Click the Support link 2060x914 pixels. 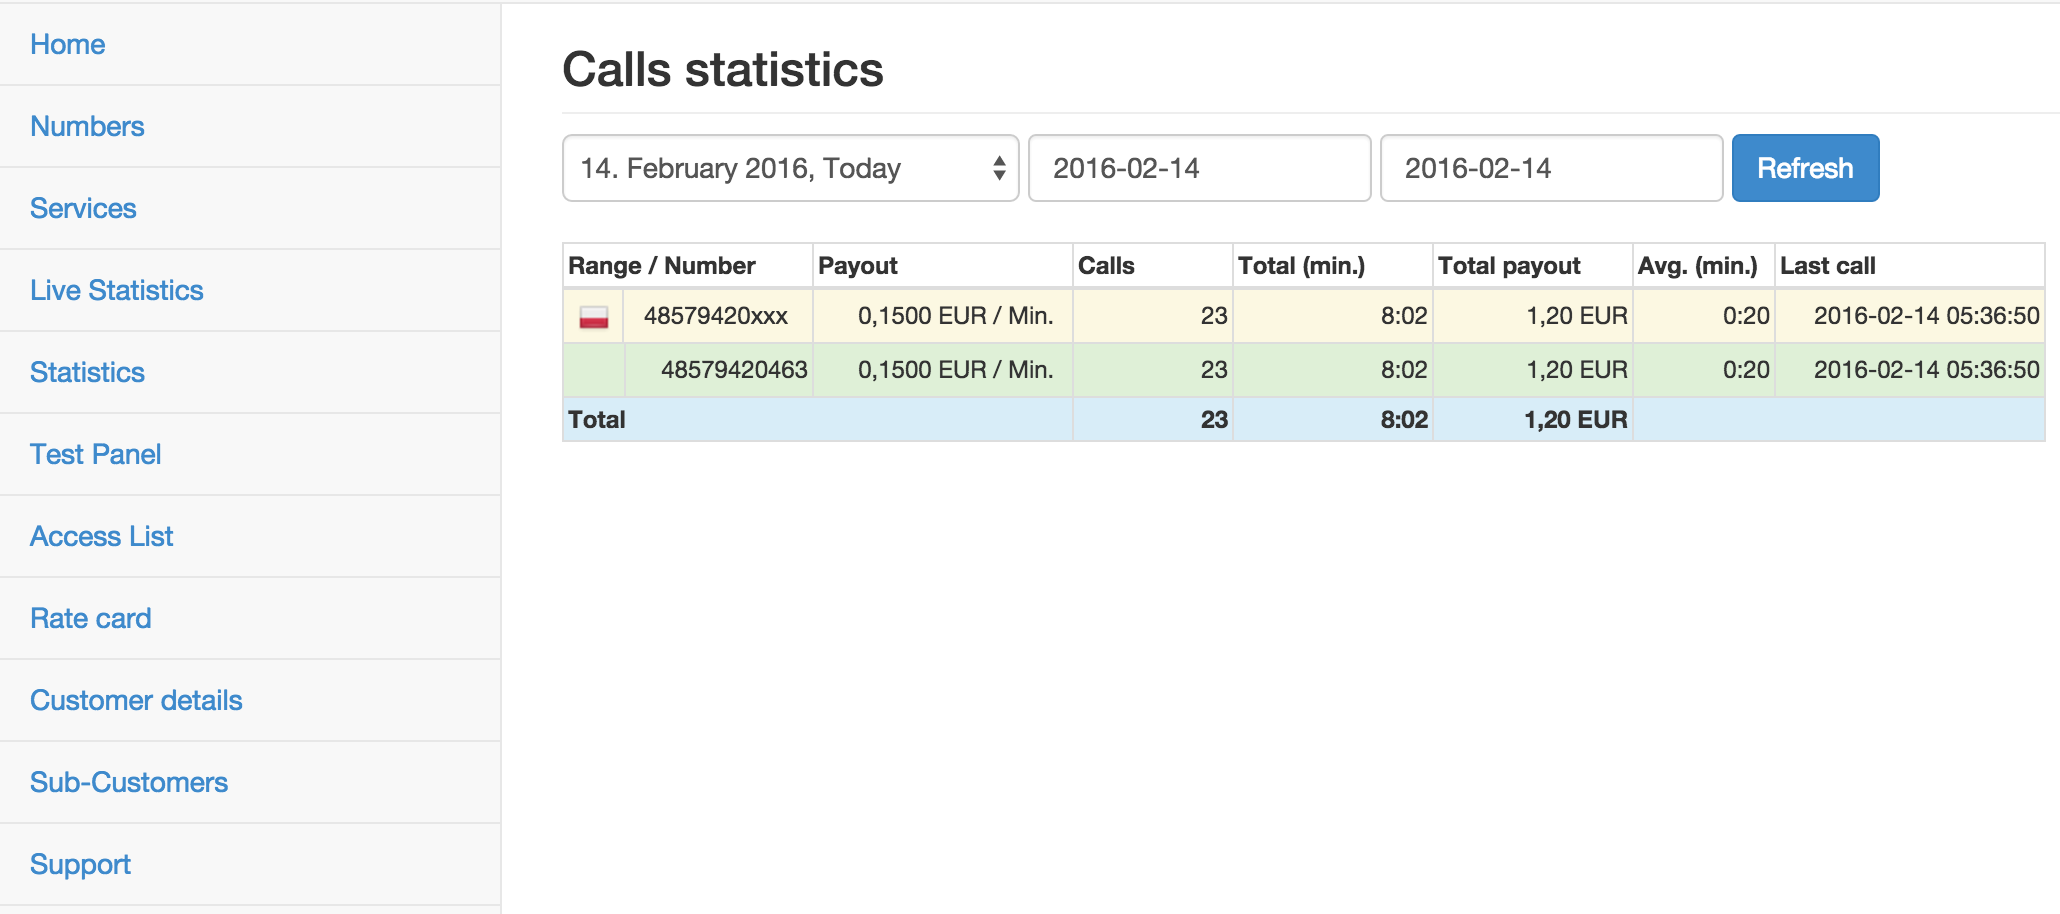tap(81, 864)
